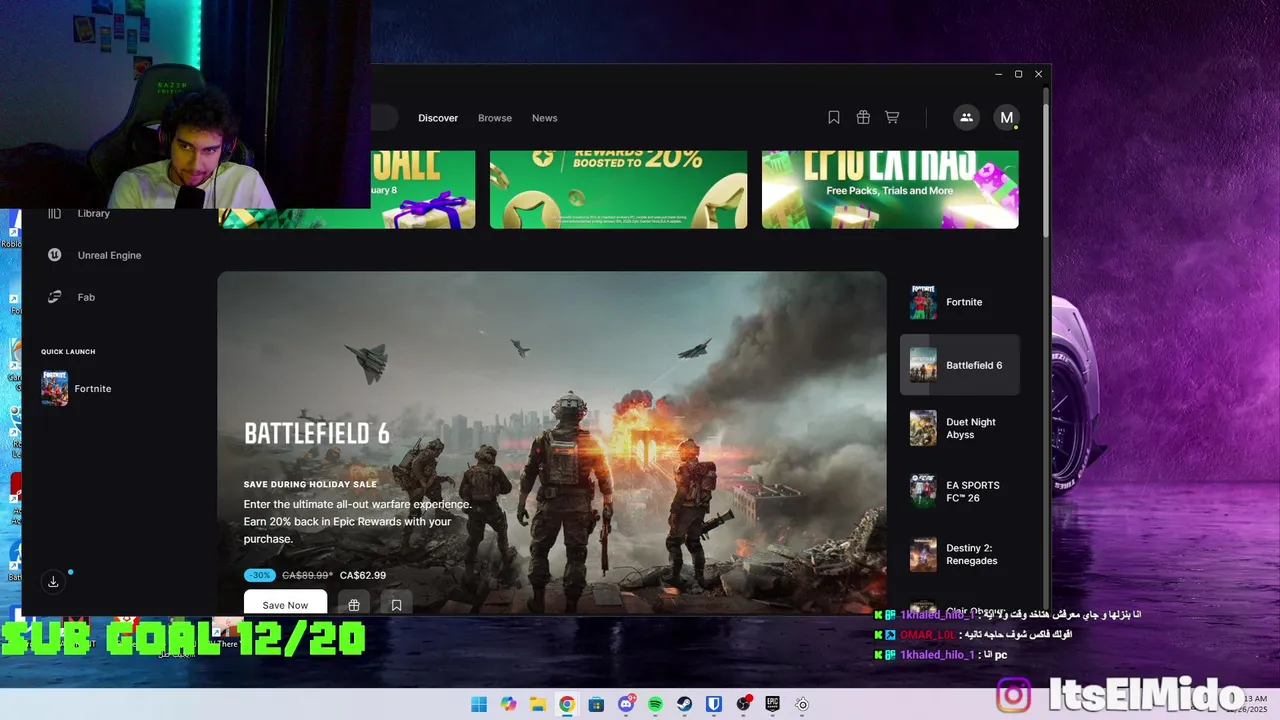Open Copilot from the taskbar
Image resolution: width=1280 pixels, height=720 pixels.
508,704
